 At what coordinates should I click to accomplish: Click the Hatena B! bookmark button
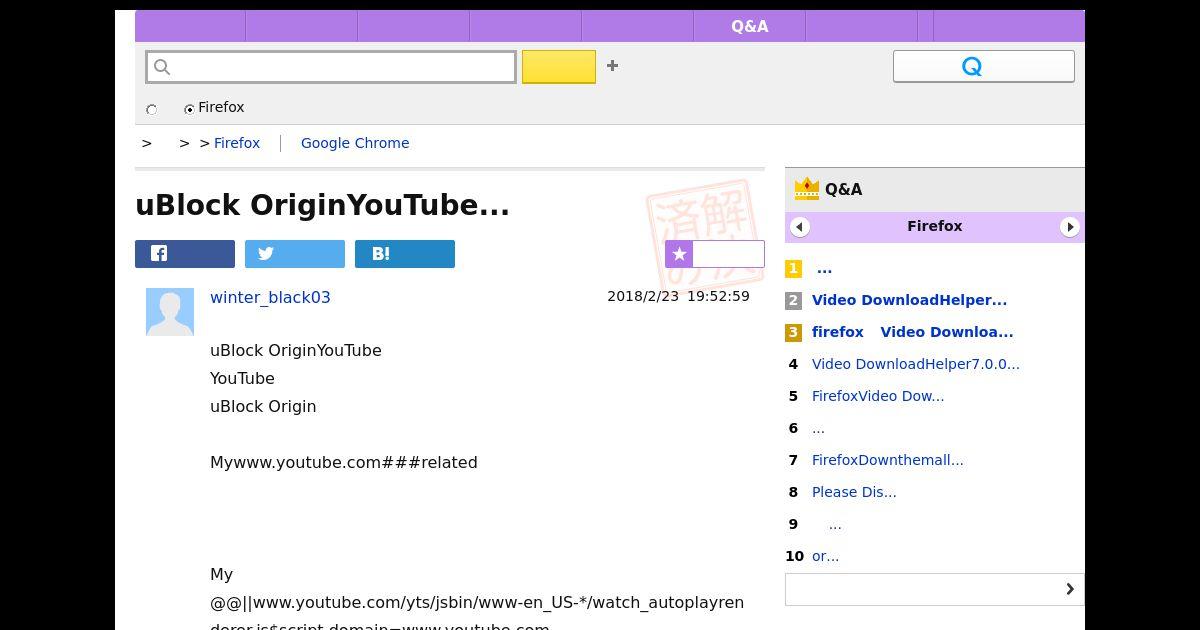click(405, 254)
